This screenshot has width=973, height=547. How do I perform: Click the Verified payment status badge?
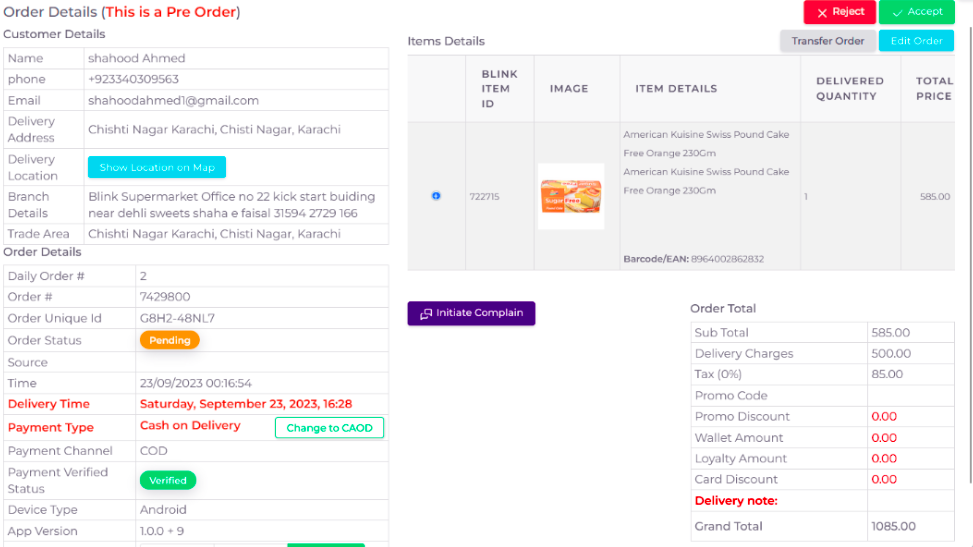[x=167, y=480]
